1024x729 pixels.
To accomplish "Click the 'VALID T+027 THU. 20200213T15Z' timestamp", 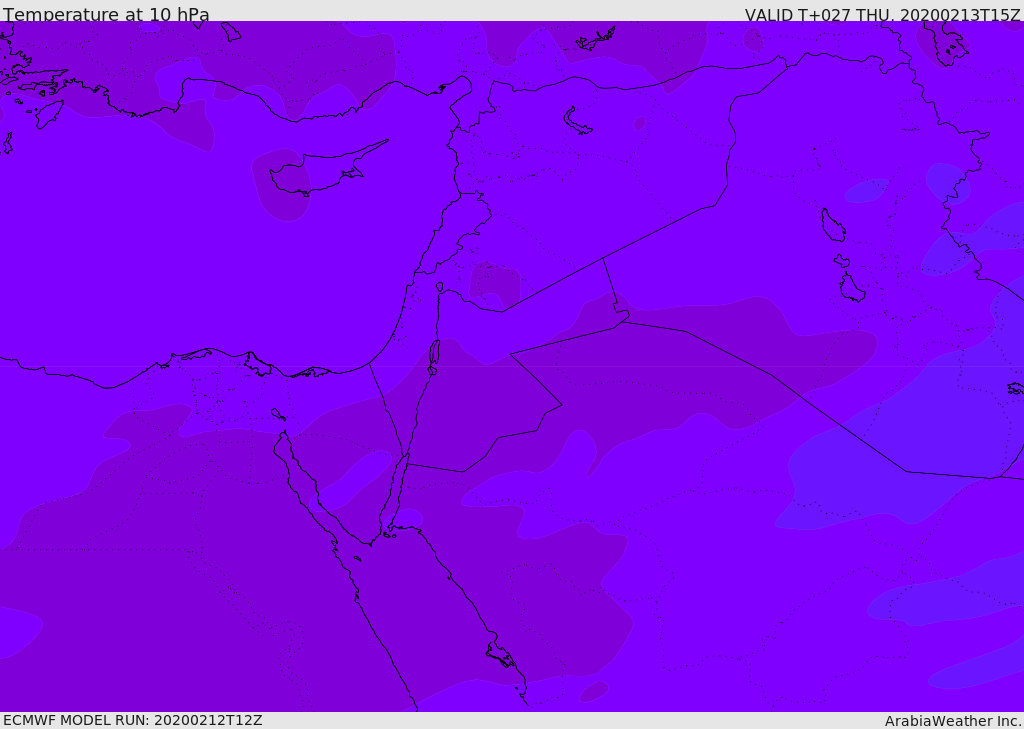I will click(x=883, y=14).
